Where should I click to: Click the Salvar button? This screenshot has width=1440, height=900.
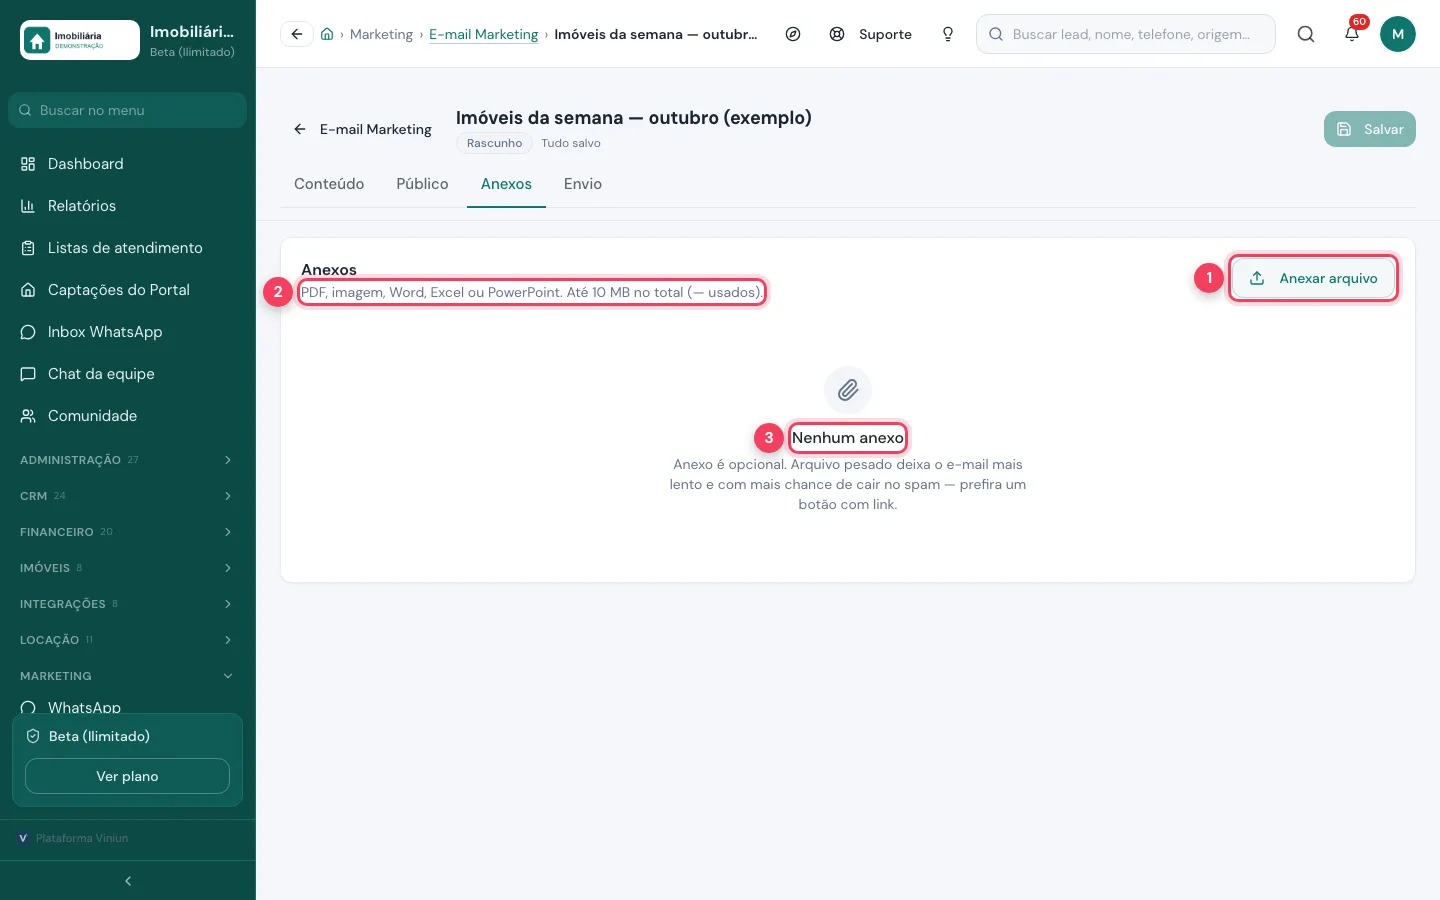click(1370, 129)
